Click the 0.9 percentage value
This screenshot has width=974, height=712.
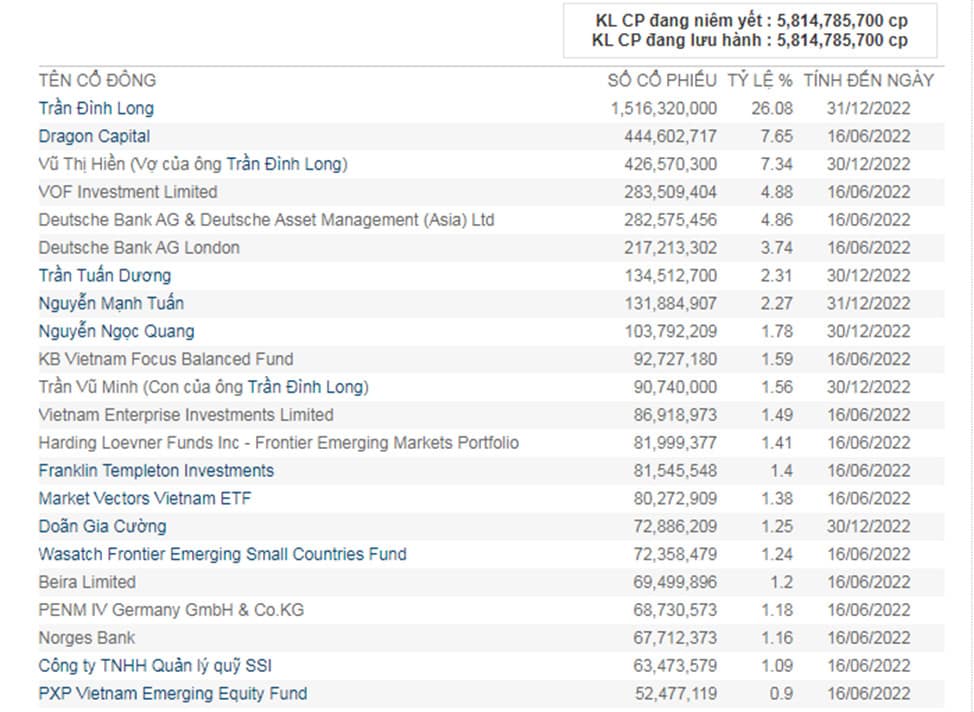point(781,693)
